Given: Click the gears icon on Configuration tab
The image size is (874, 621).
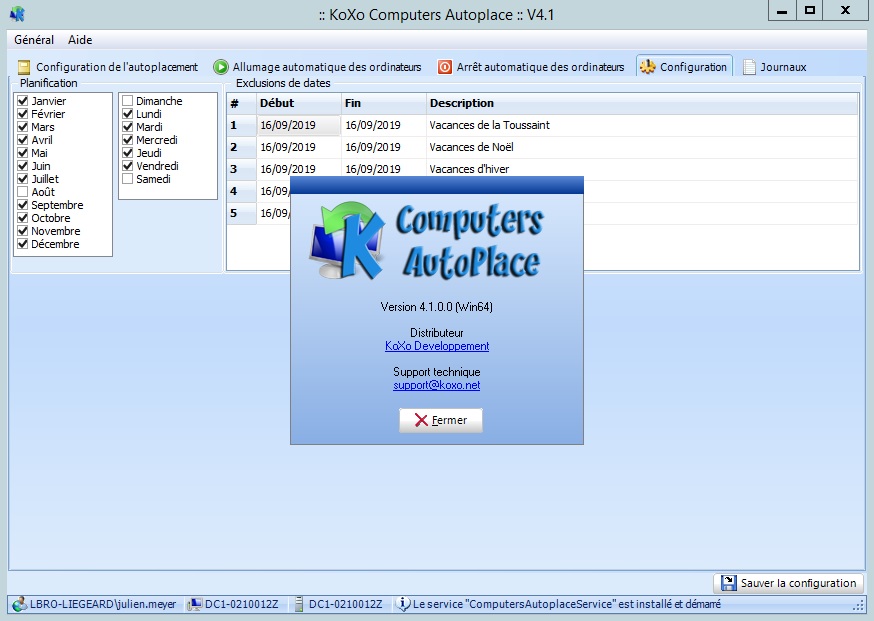Looking at the screenshot, I should 648,67.
